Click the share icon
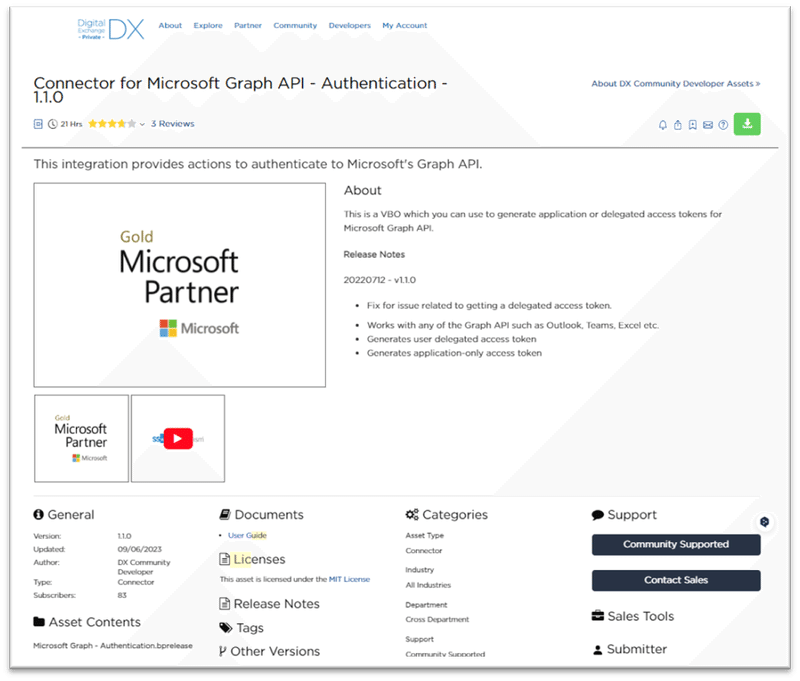 pos(678,125)
